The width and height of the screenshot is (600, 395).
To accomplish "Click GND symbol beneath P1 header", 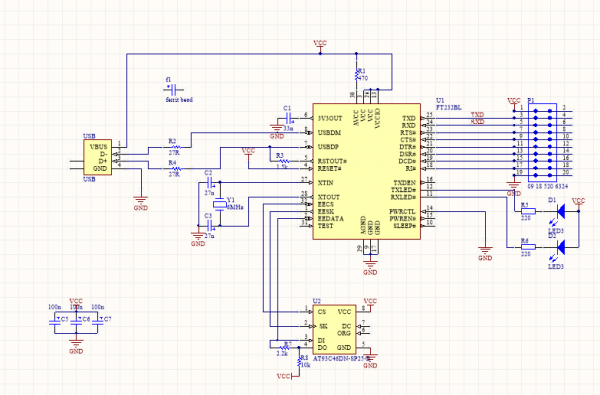I will pos(514,189).
